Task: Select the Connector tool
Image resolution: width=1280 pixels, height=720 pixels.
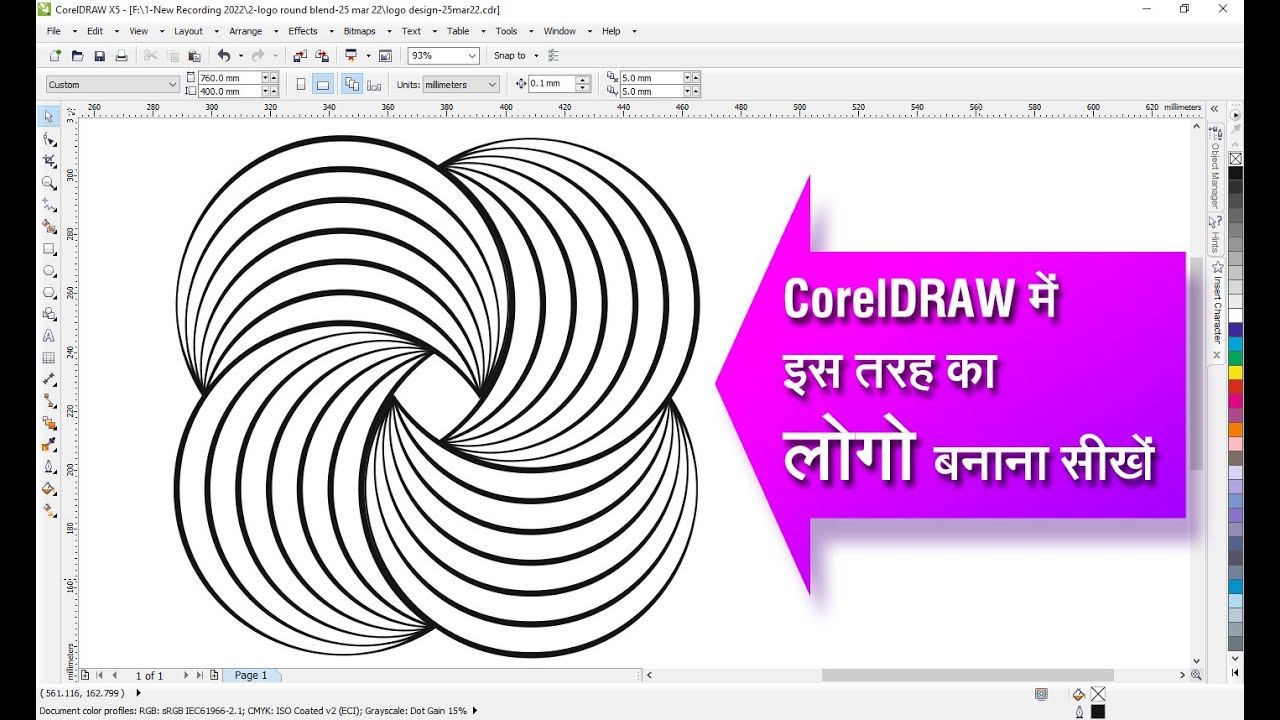Action: pos(49,401)
